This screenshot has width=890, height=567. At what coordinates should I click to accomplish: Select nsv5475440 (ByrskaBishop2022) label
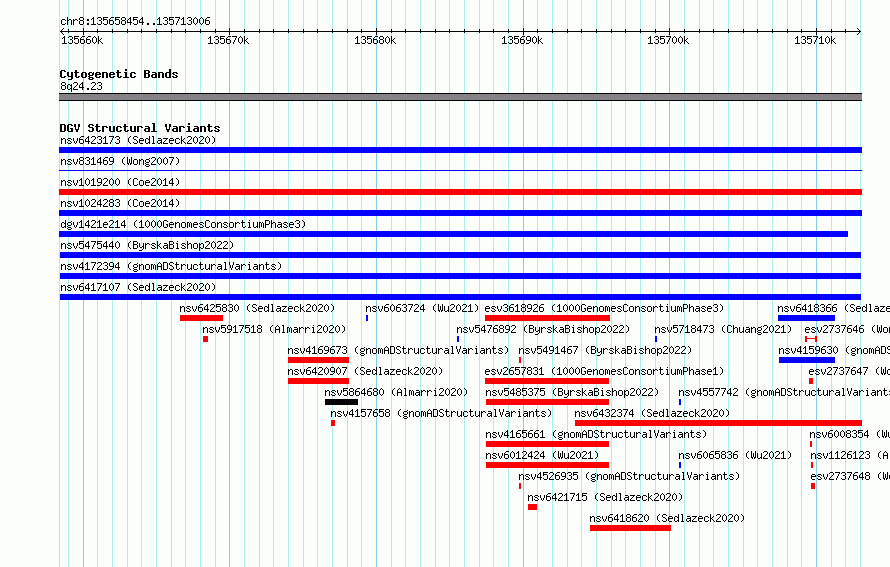(x=147, y=245)
